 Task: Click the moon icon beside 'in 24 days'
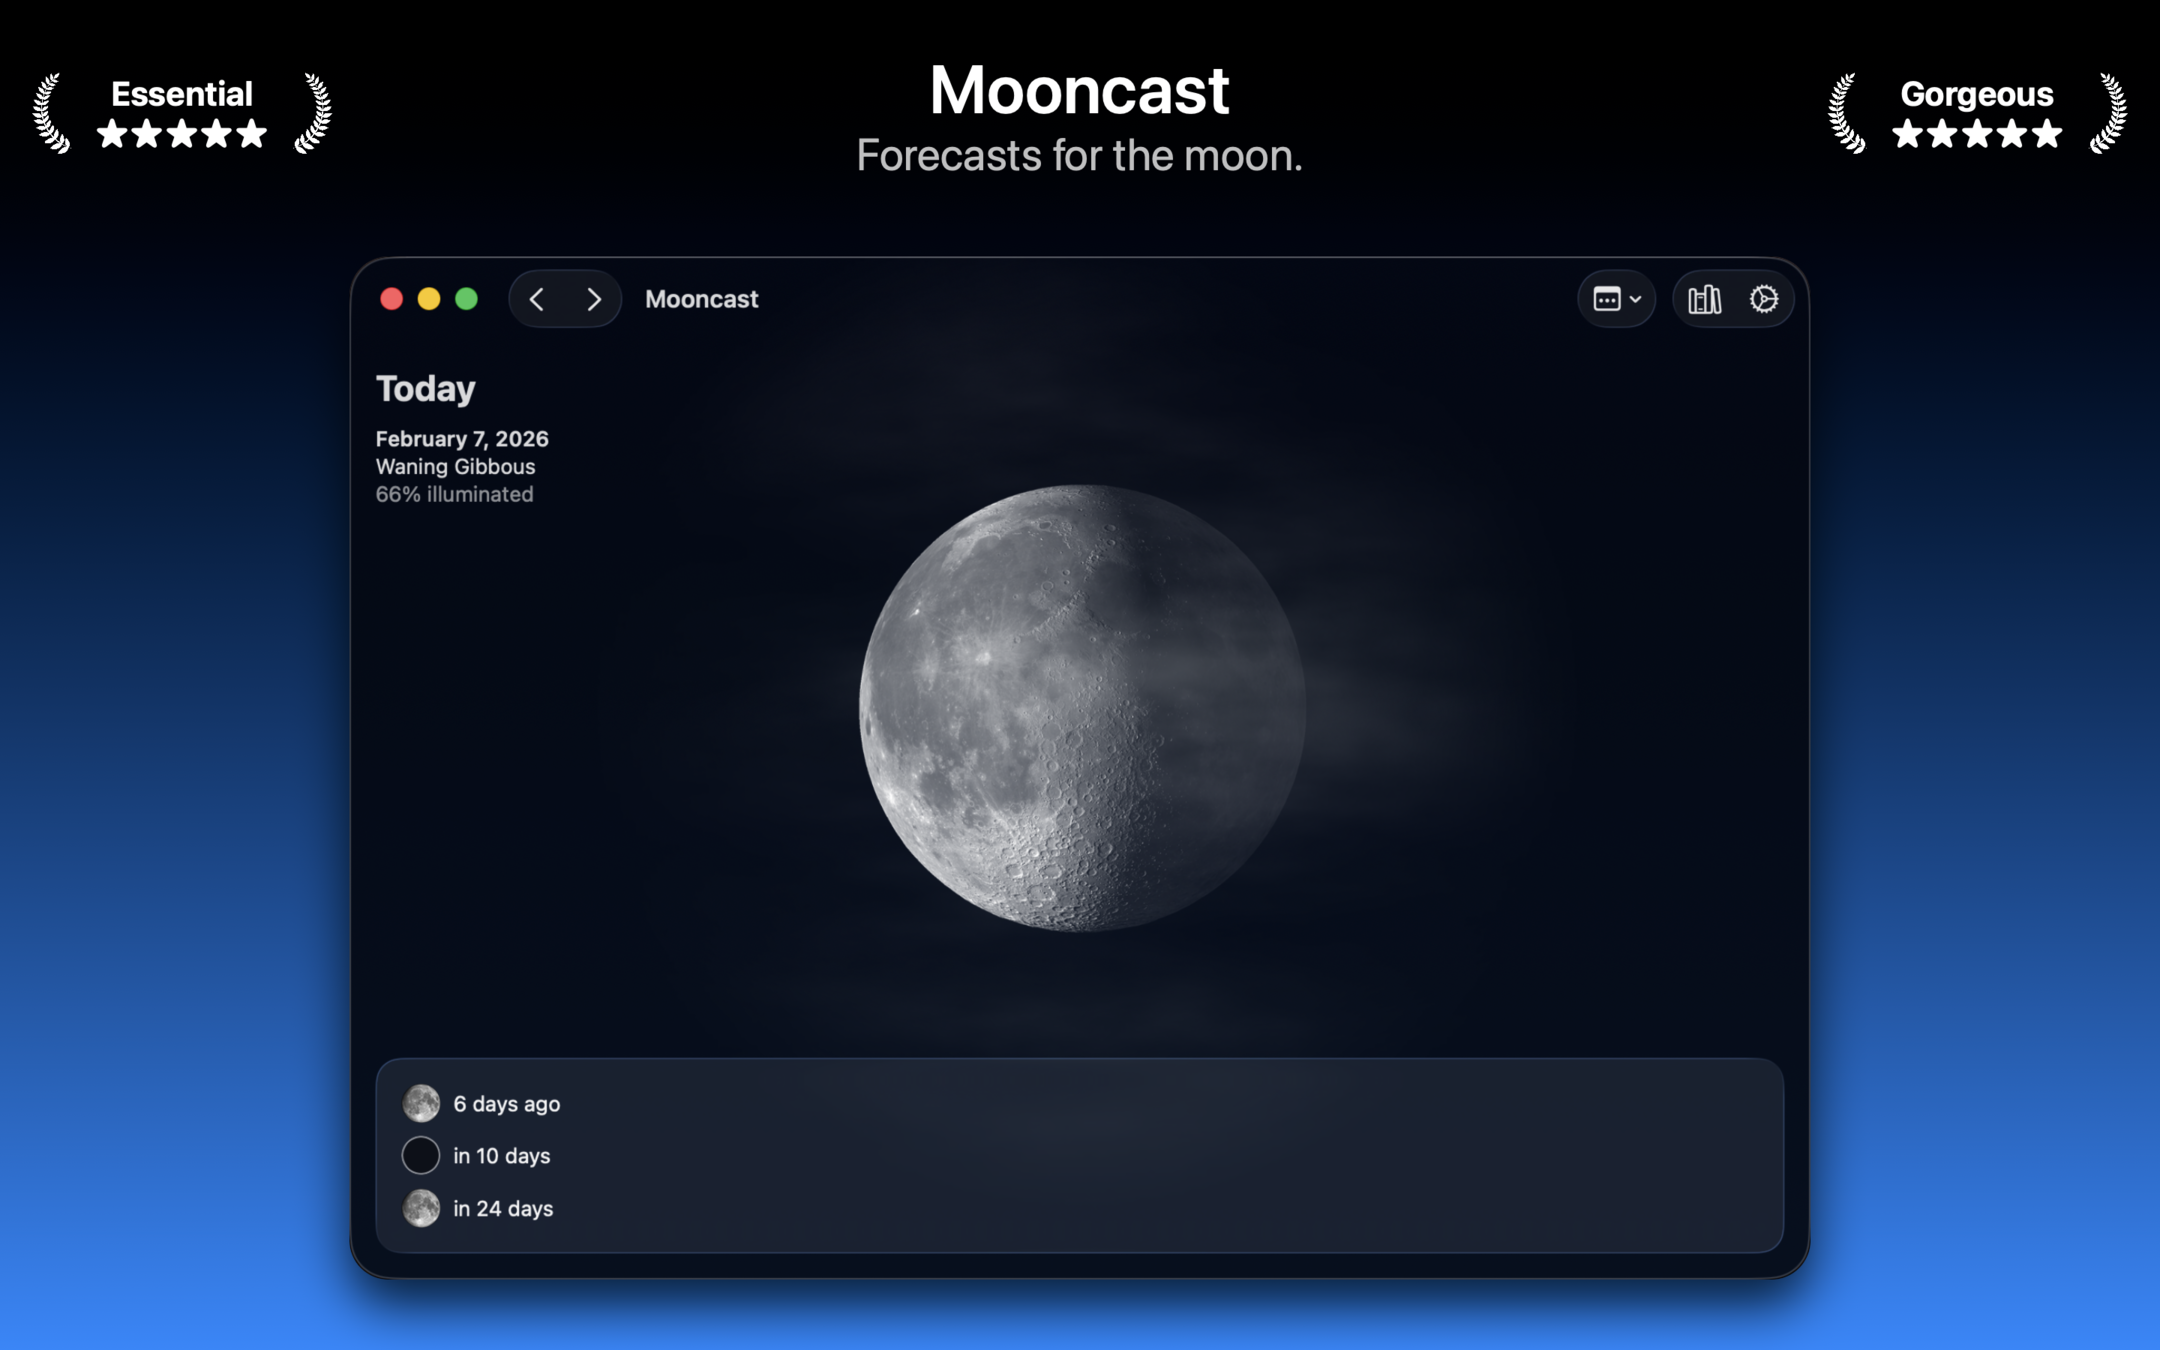pos(421,1208)
